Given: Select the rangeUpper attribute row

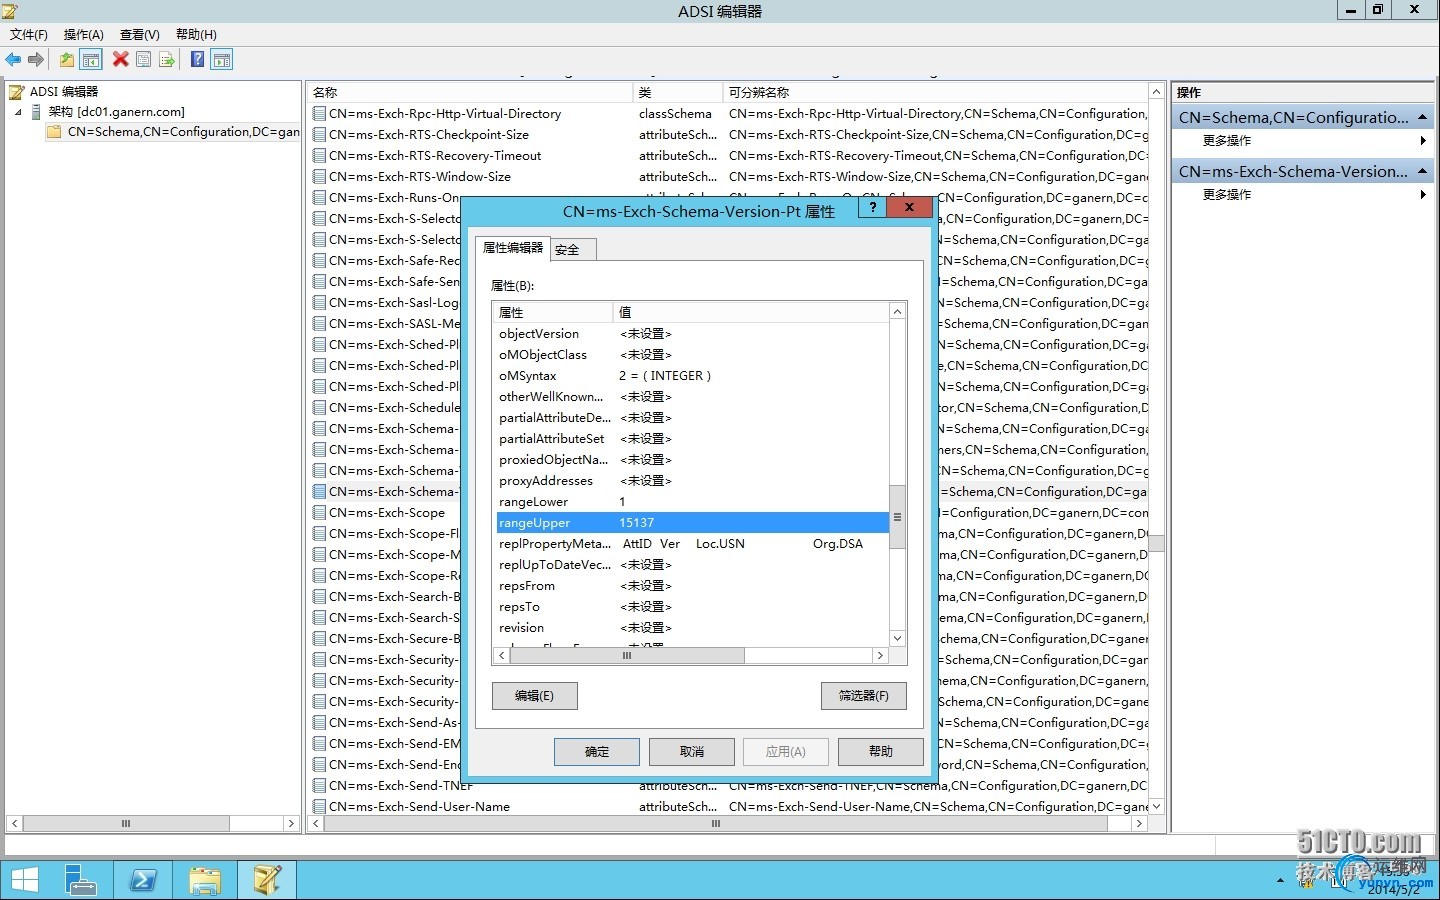Looking at the screenshot, I should [x=692, y=523].
